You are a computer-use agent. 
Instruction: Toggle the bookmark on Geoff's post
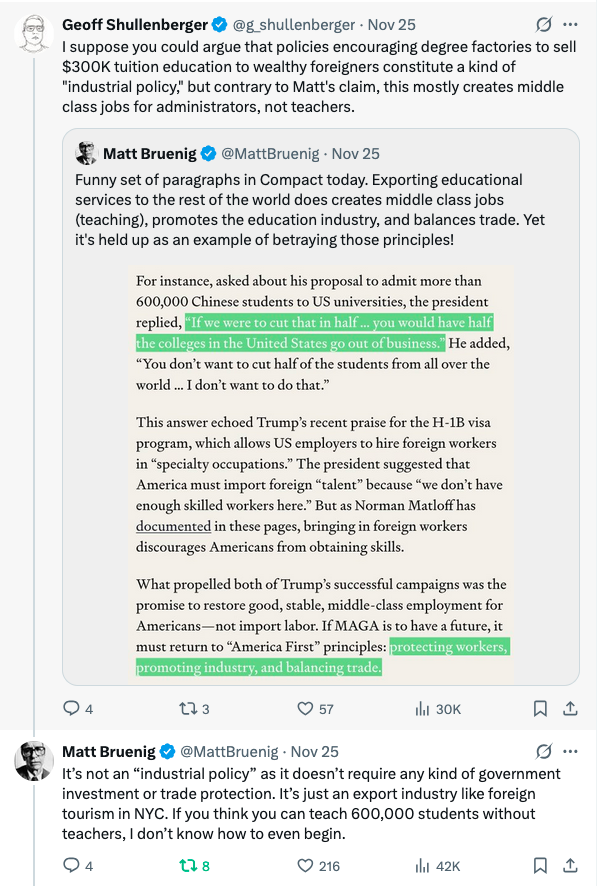click(x=540, y=708)
